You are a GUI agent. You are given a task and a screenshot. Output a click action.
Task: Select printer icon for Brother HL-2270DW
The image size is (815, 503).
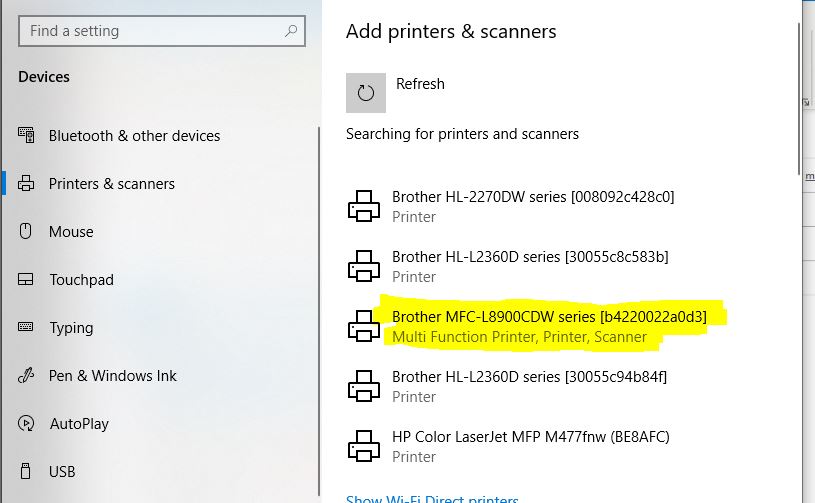coord(364,206)
